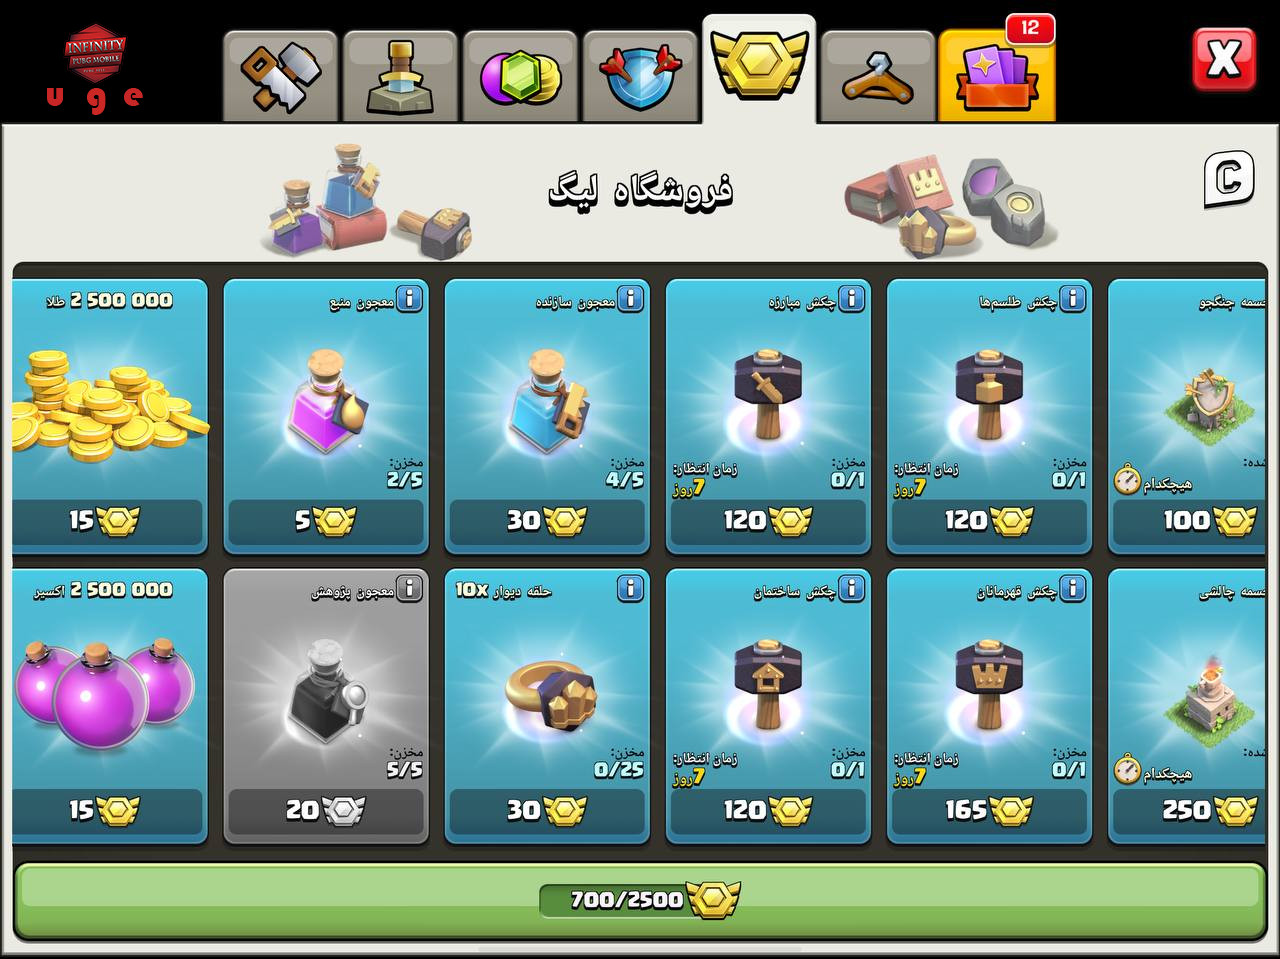1280x959 pixels.
Task: Purchase Hammer of Heroes for 165 medals
Action: tap(989, 810)
